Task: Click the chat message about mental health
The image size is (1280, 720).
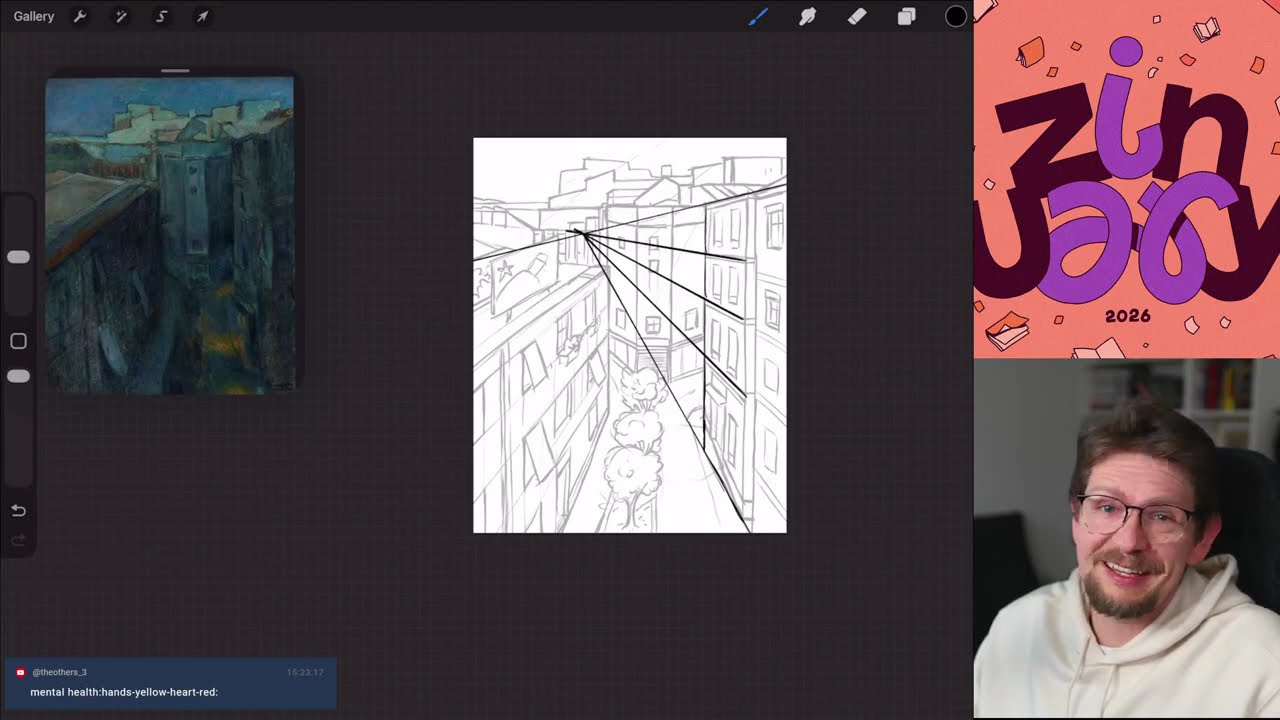Action: click(124, 692)
